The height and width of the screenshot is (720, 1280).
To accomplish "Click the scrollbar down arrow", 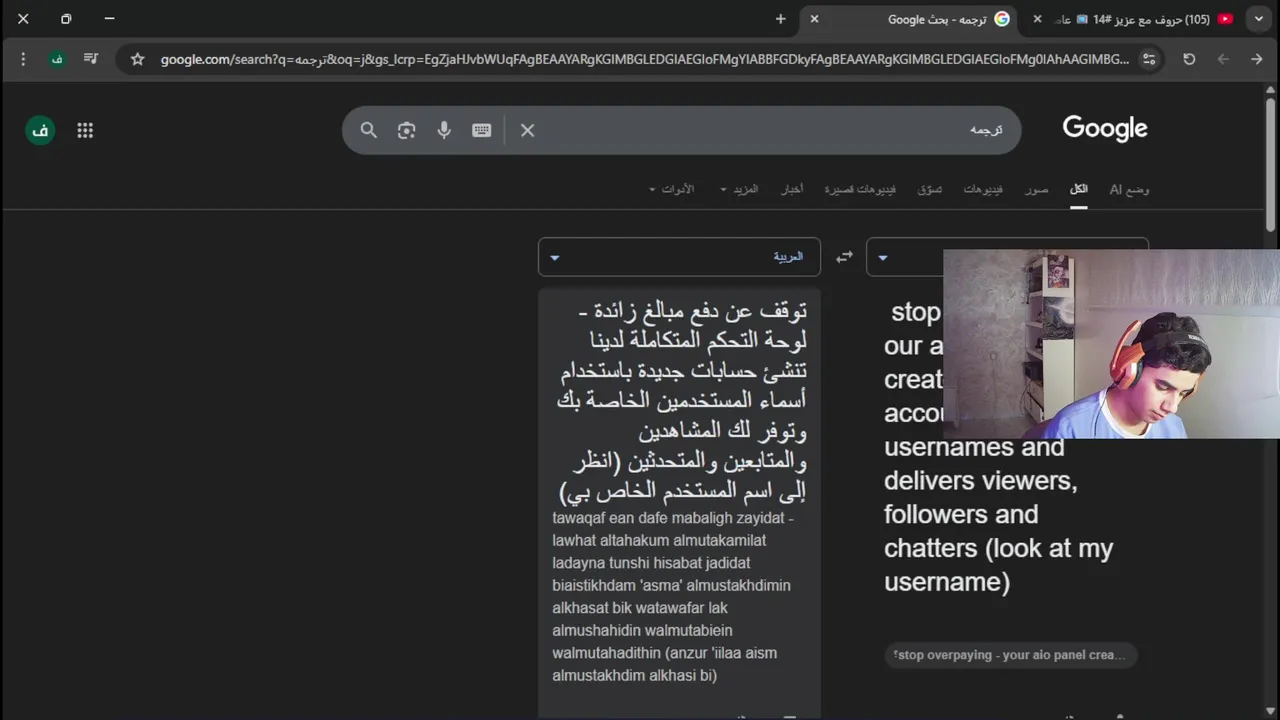I will (1271, 711).
